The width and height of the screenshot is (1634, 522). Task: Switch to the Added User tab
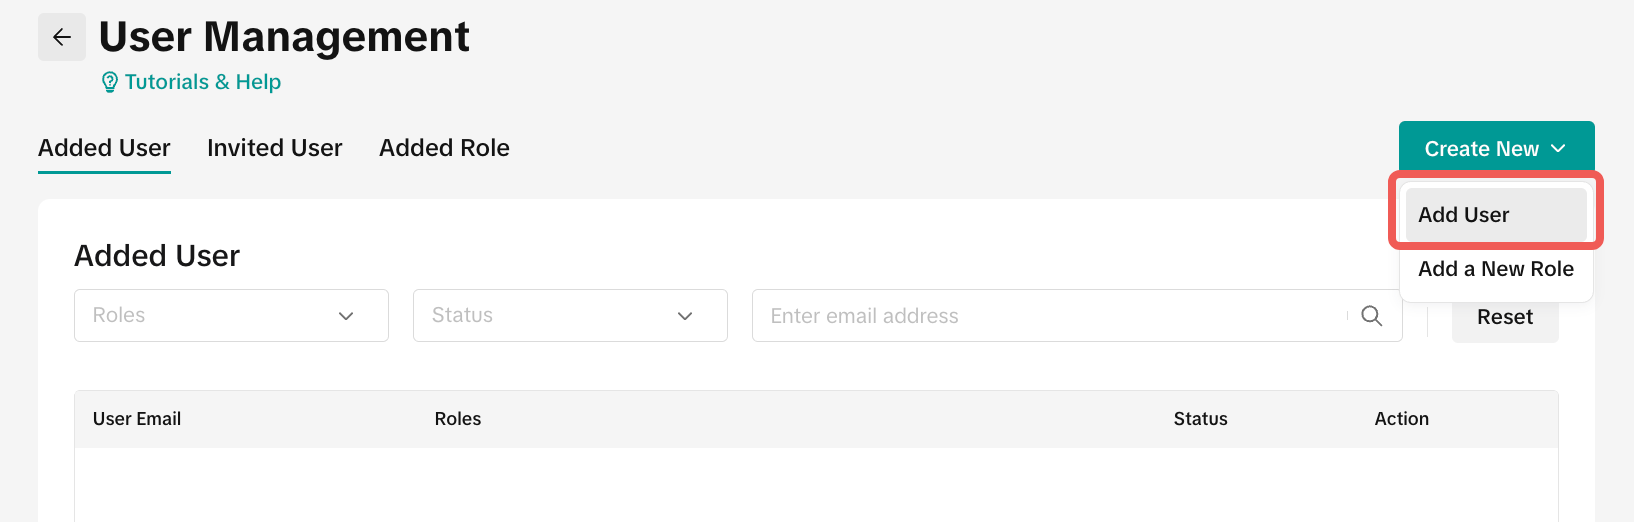click(104, 148)
